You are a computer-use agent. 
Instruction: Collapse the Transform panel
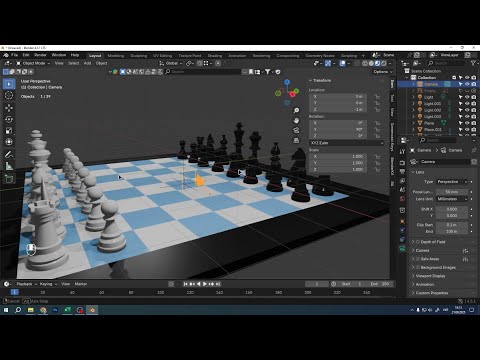(x=310, y=80)
